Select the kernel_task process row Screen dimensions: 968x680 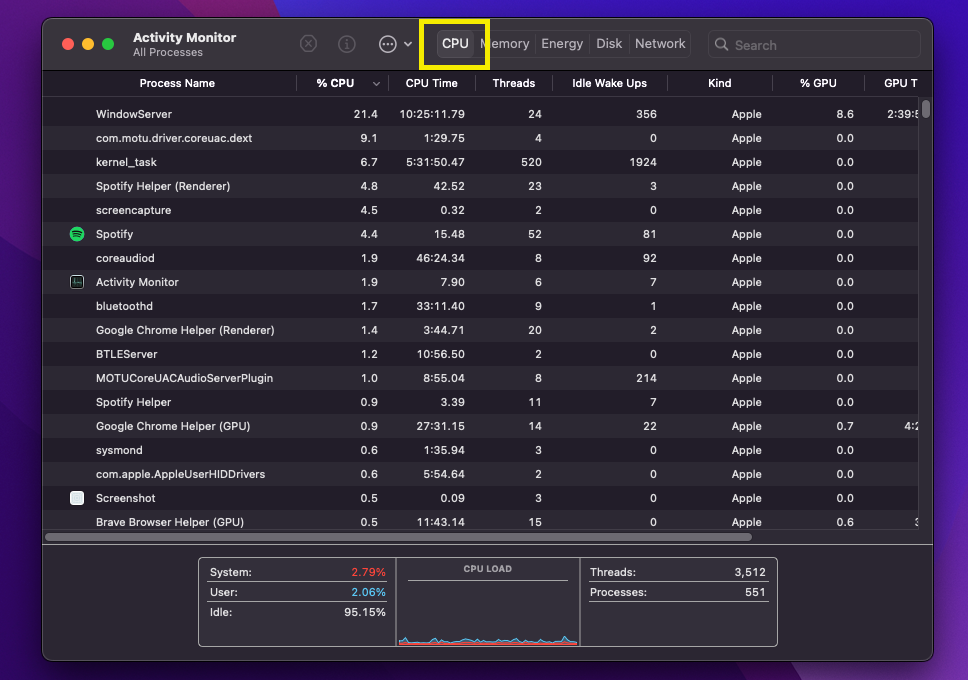[x=480, y=162]
